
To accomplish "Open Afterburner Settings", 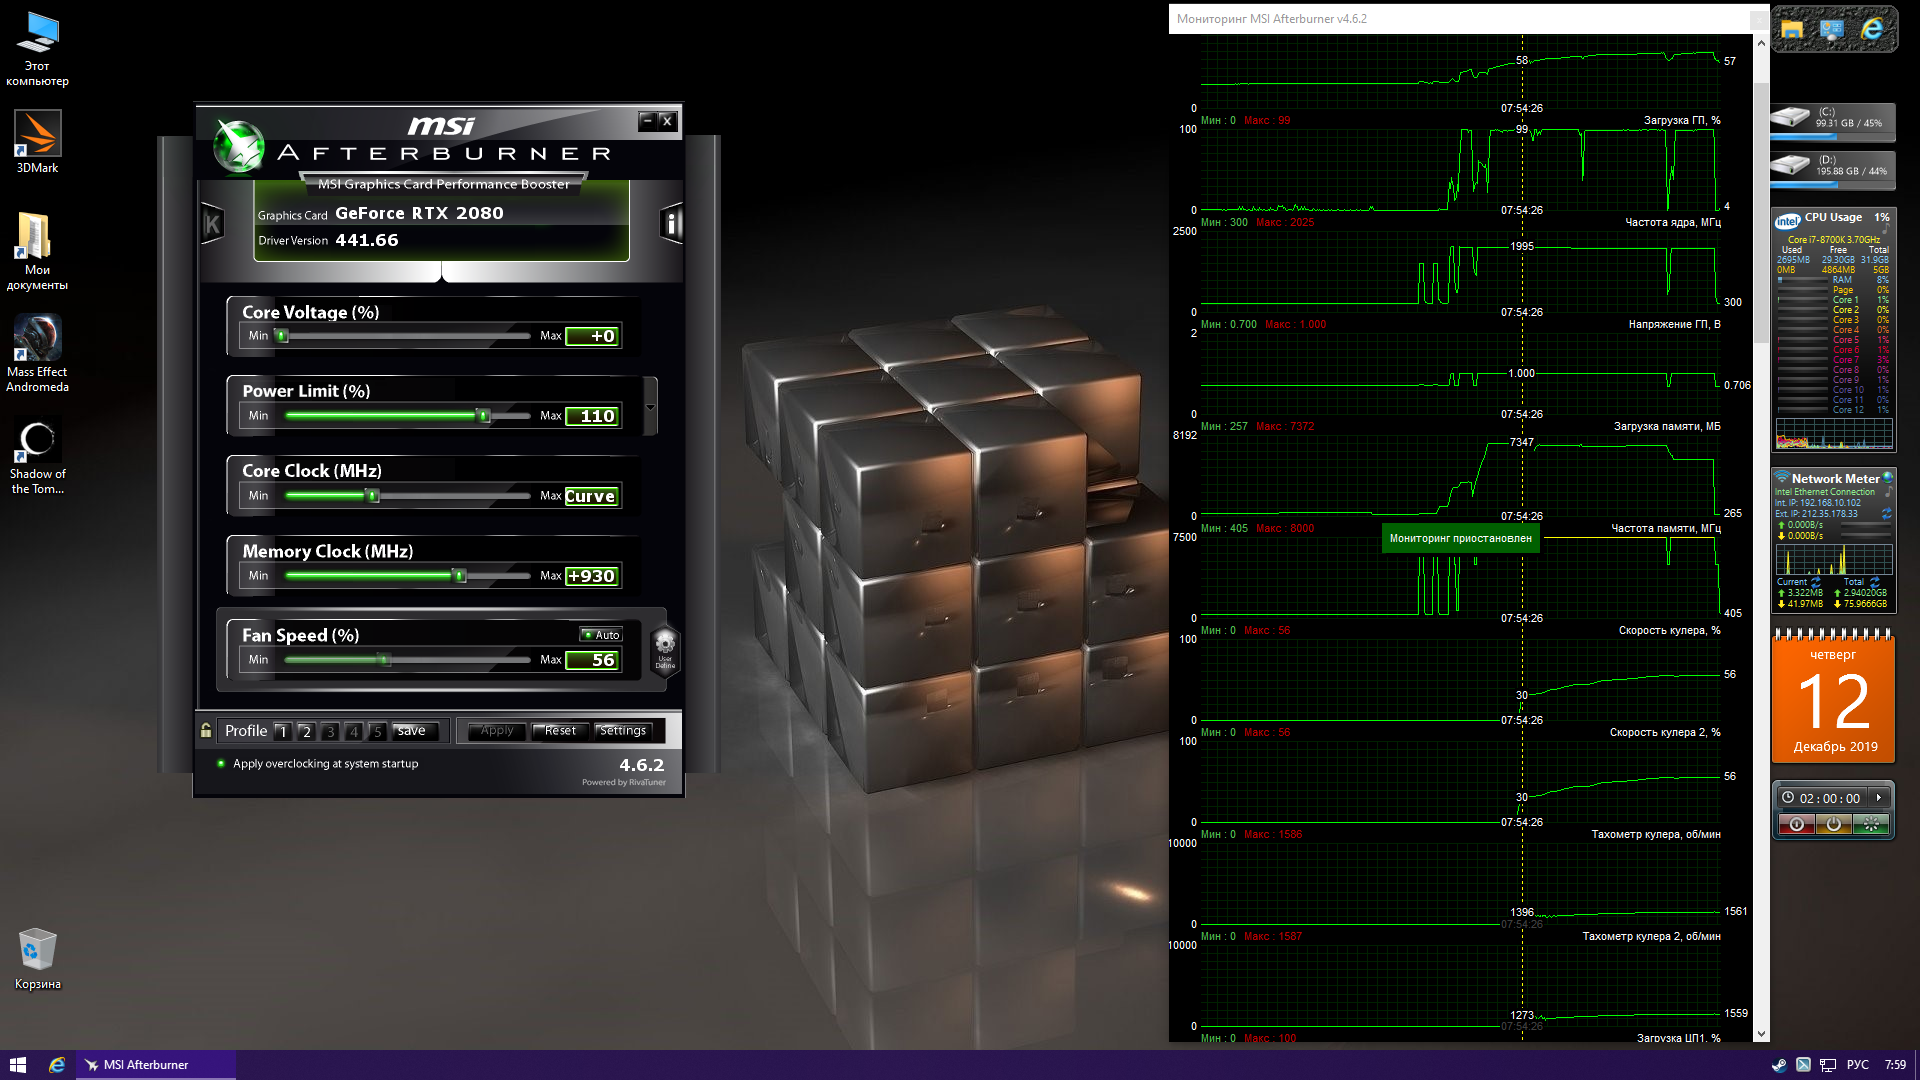I will [x=622, y=731].
